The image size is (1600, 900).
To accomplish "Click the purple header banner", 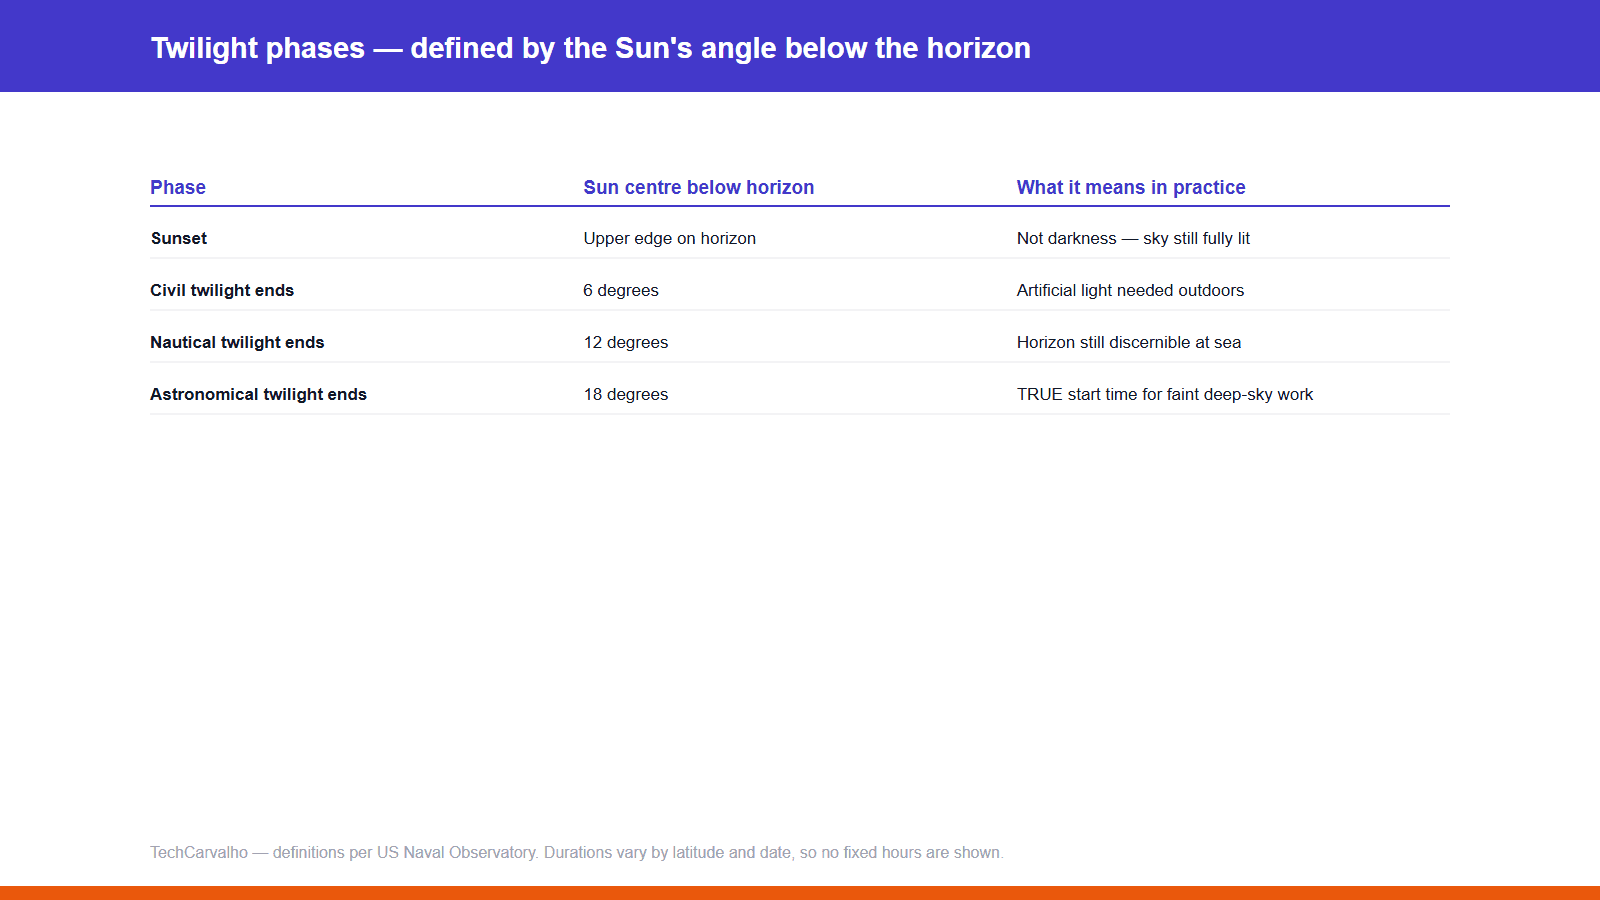I will 800,46.
